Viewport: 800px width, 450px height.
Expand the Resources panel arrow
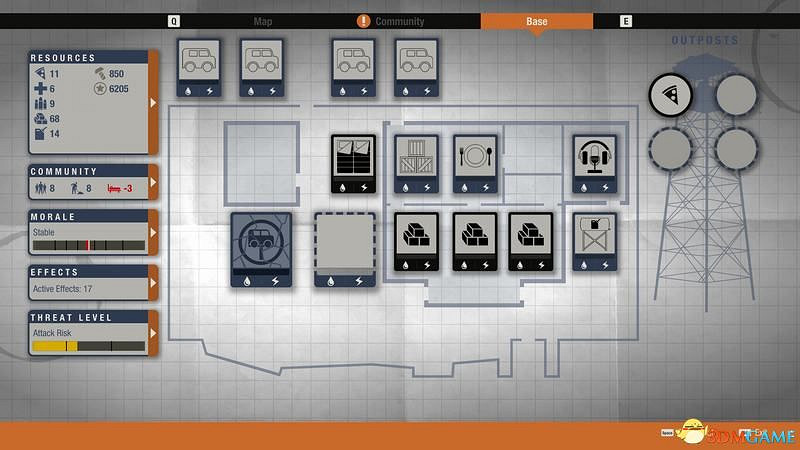pos(153,102)
